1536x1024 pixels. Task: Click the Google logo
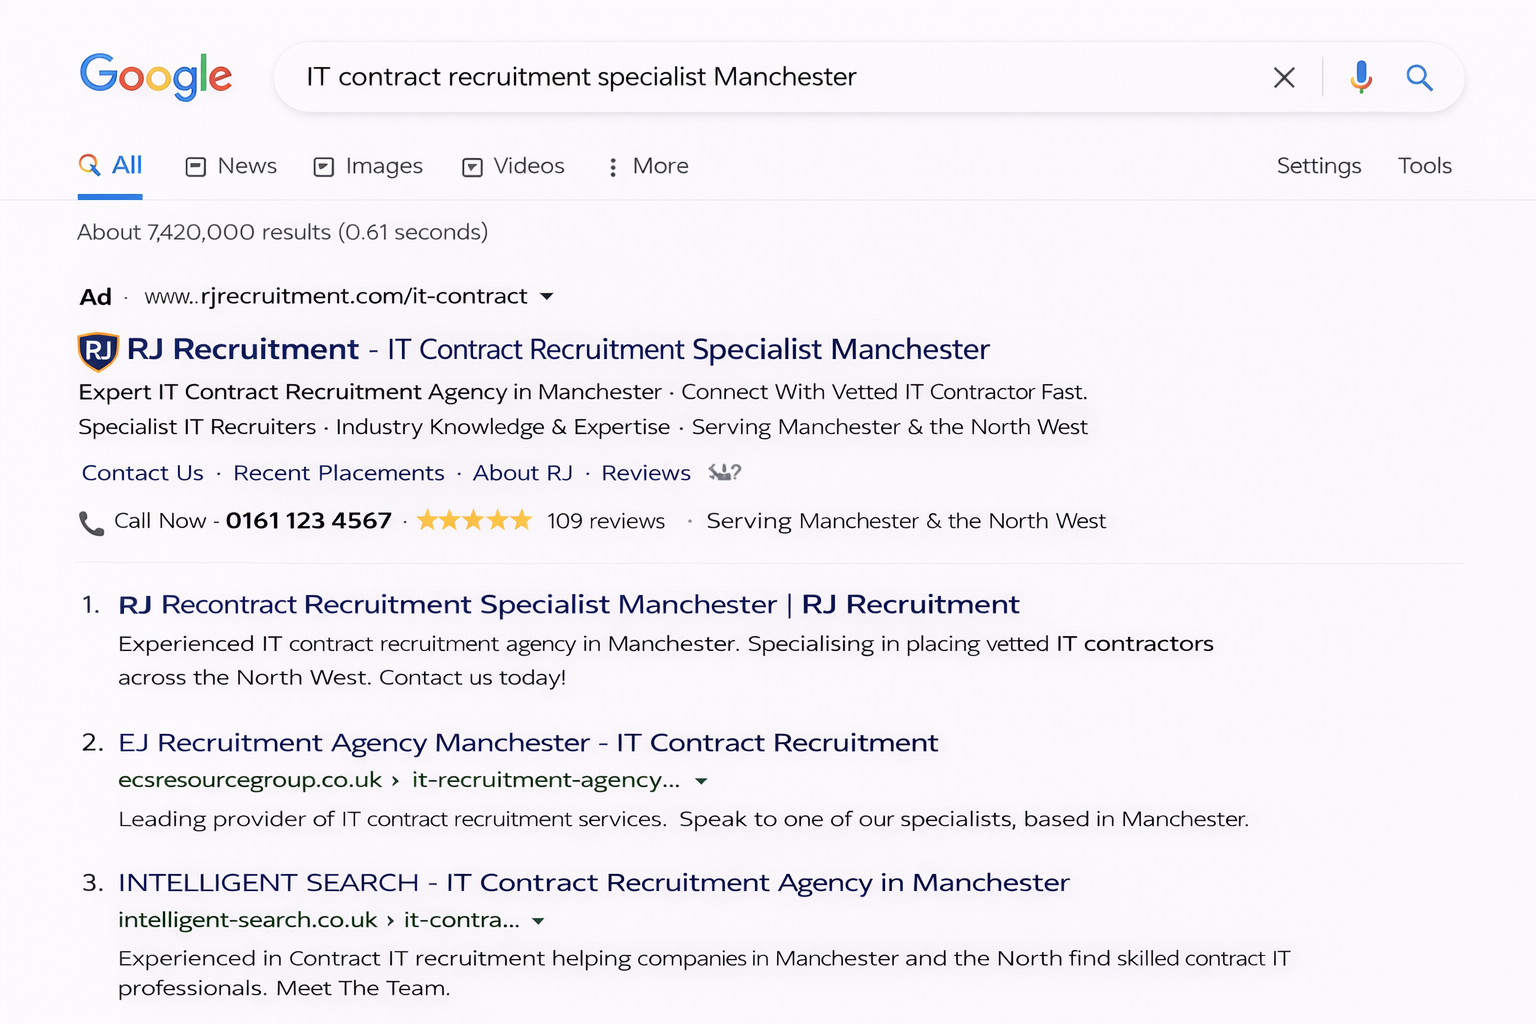pyautogui.click(x=156, y=77)
